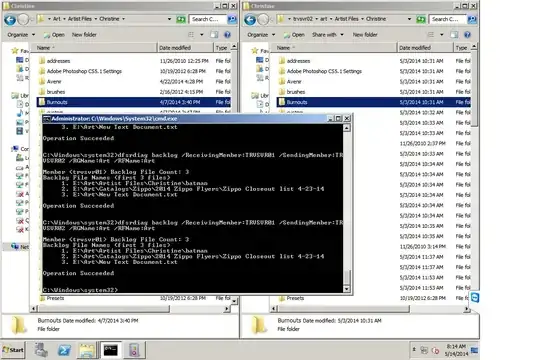
Task: Click the search box in the right Explorer
Action: pyautogui.click(x=447, y=19)
